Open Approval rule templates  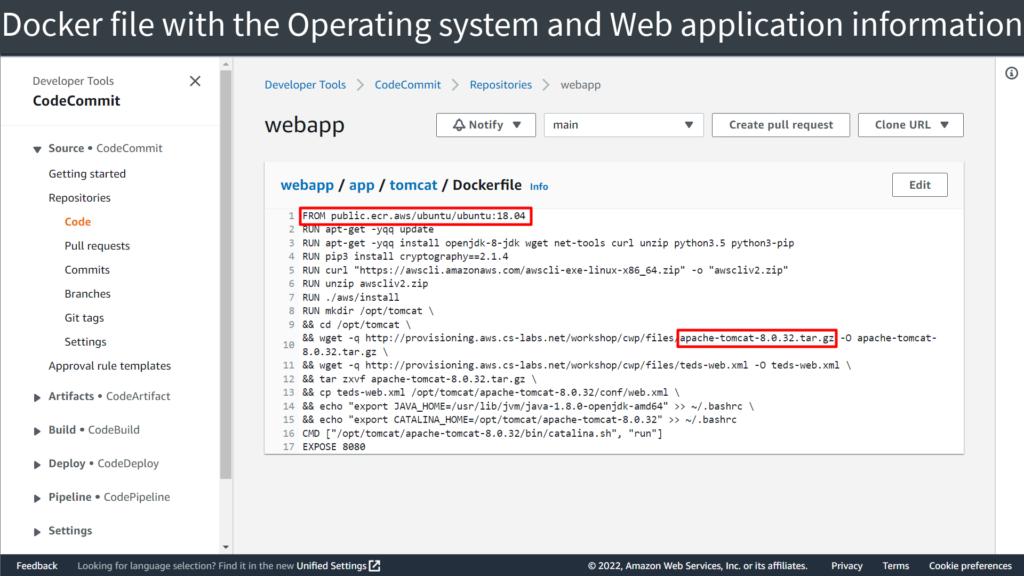pyautogui.click(x=109, y=366)
